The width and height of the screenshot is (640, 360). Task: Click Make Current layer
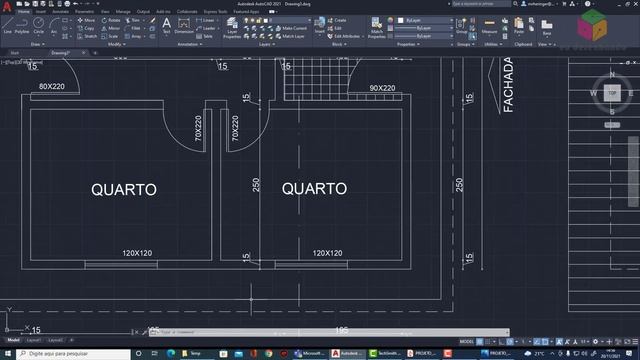tap(291, 28)
